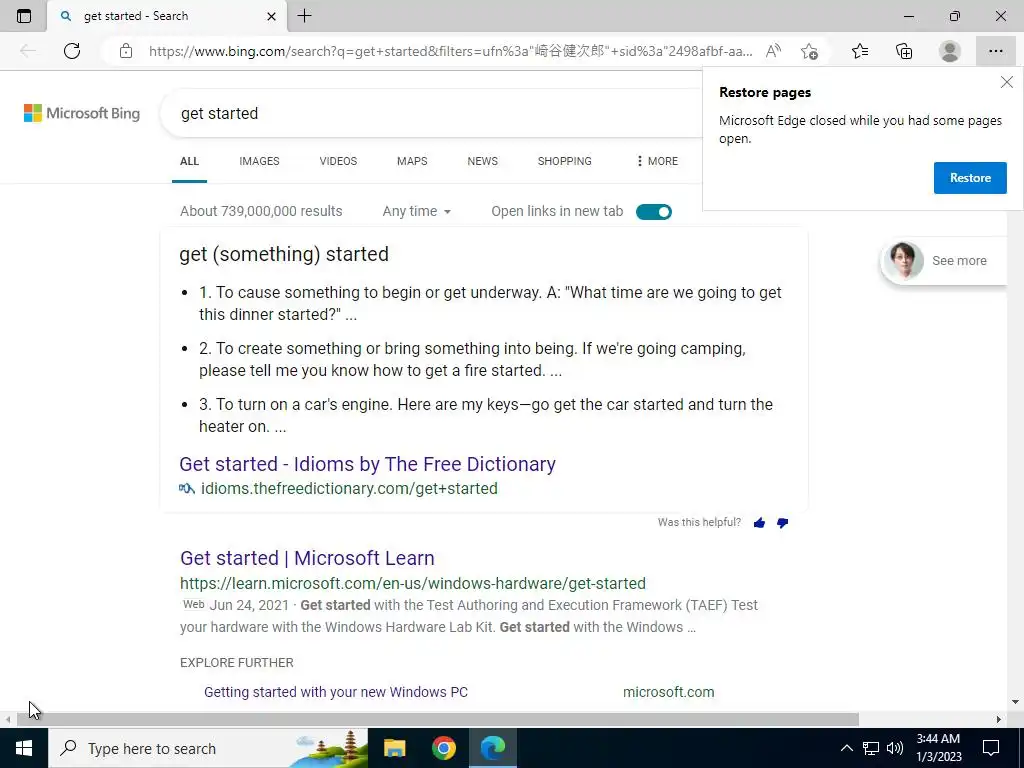Switch to the SHOPPING tab
This screenshot has width=1024, height=768.
tap(565, 161)
